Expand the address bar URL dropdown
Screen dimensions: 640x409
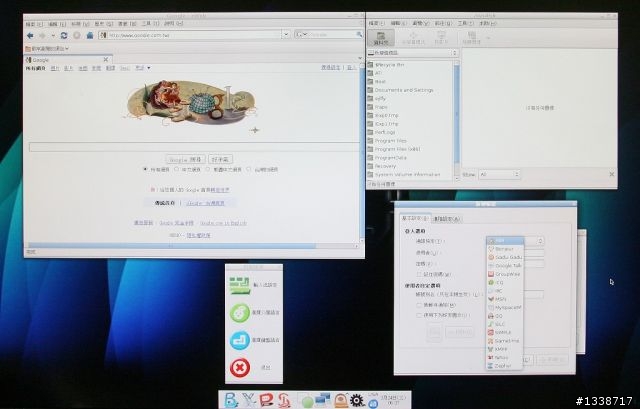tap(286, 35)
